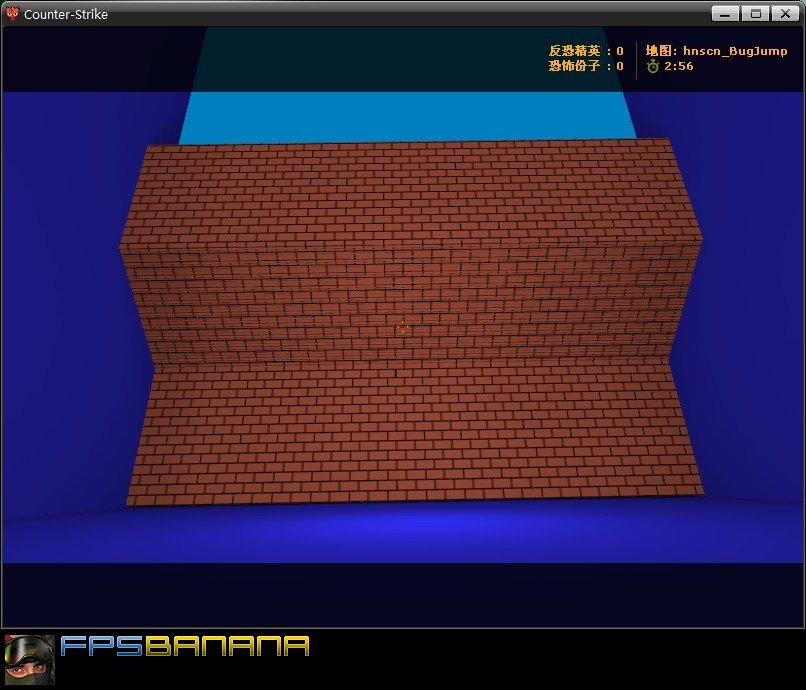Click the yellow stopwatch symbol near 2:56

tap(655, 67)
